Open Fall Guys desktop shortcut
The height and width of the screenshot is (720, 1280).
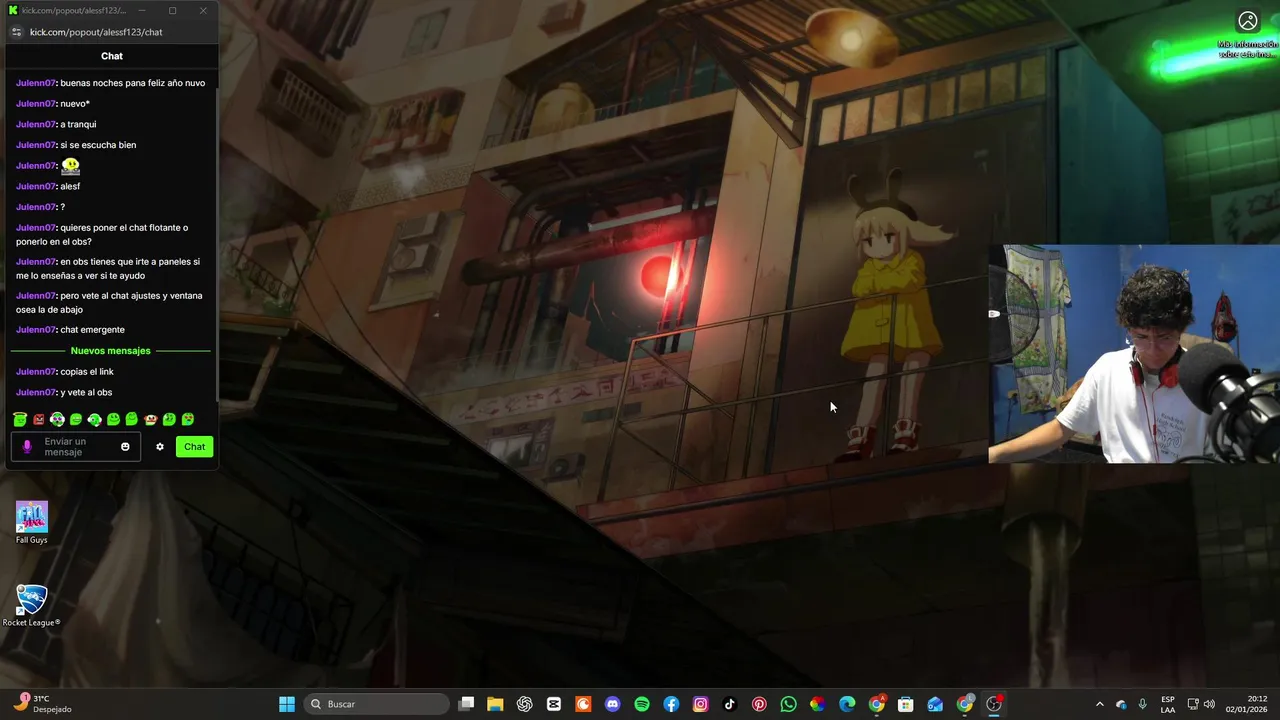[31, 523]
